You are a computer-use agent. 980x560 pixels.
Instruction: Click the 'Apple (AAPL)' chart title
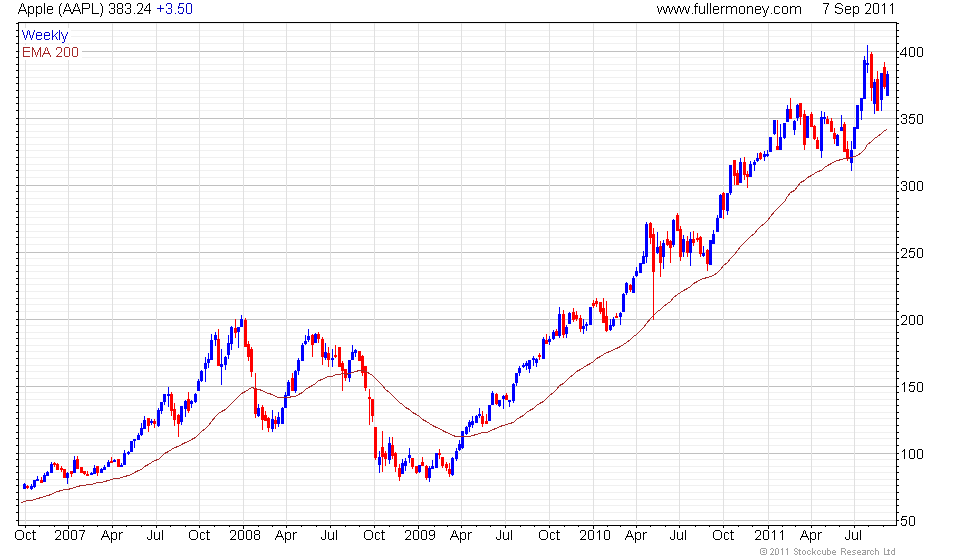61,9
